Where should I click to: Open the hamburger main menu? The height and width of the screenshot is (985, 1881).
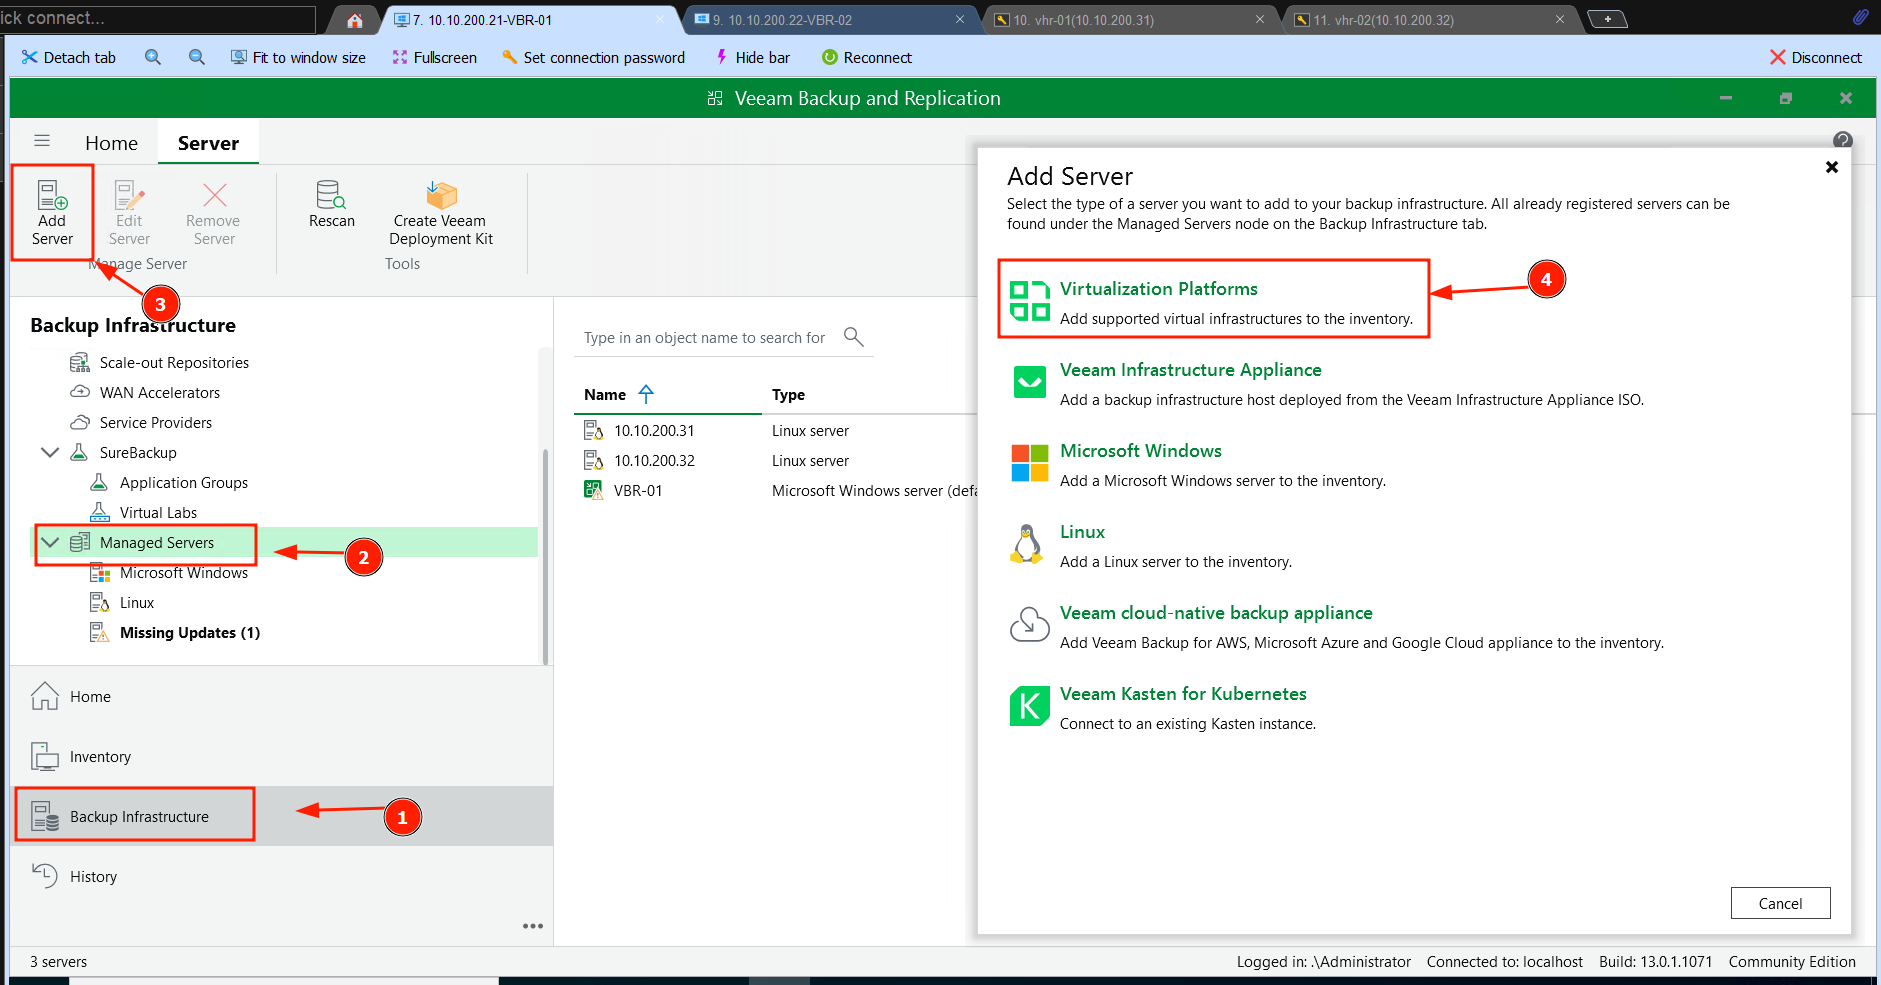[42, 141]
